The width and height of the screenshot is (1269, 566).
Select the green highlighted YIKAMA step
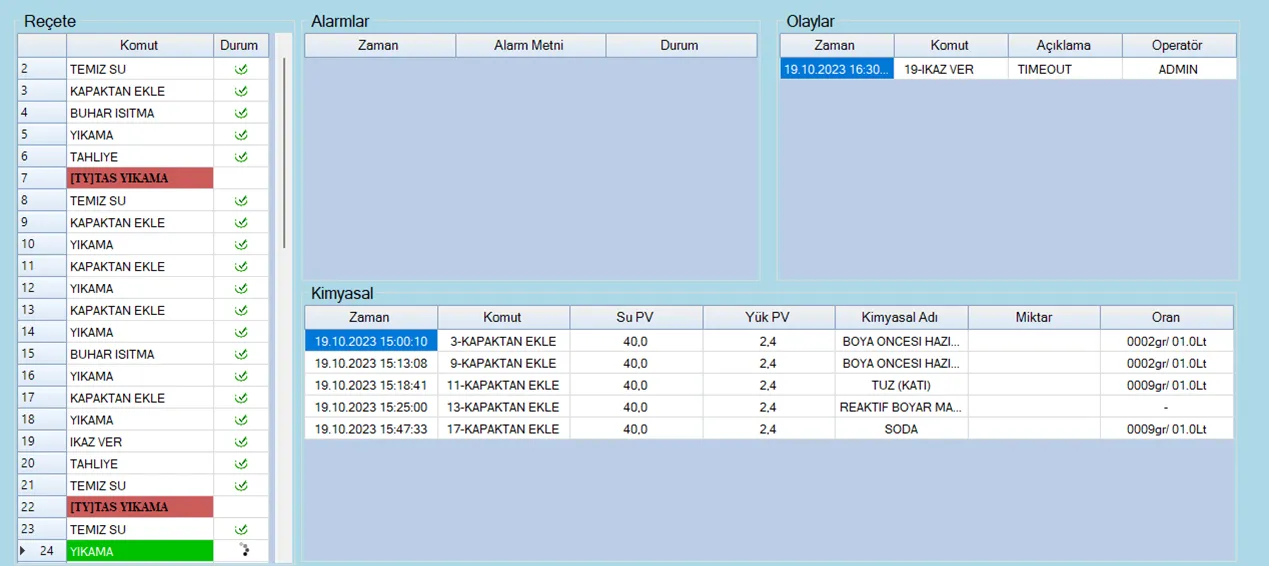(x=140, y=551)
